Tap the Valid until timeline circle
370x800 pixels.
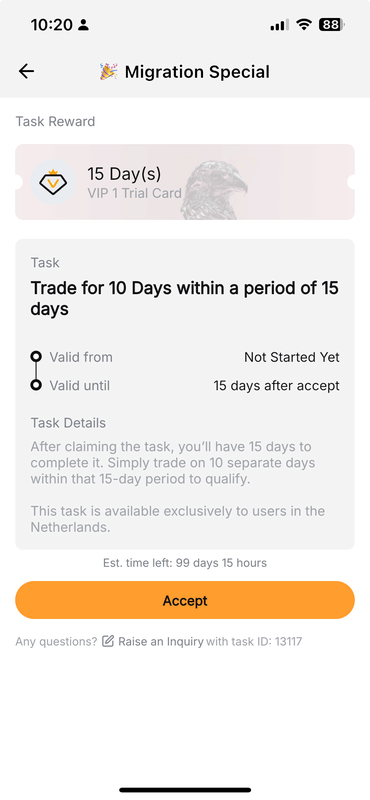point(36,385)
